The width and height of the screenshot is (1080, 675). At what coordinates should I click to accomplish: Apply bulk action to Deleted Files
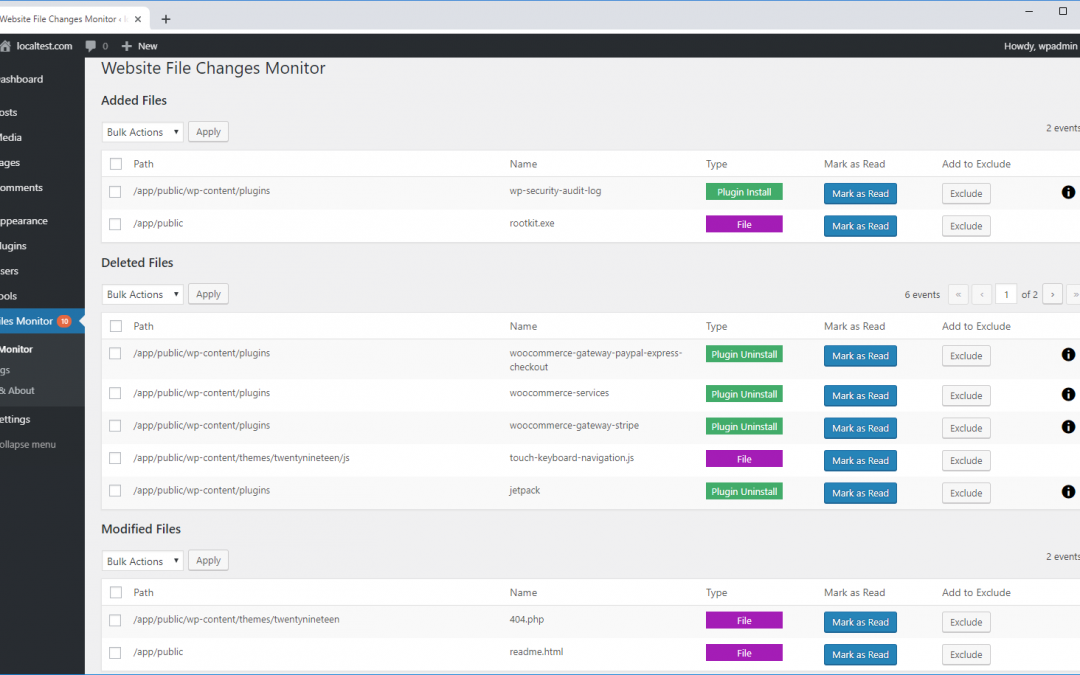pyautogui.click(x=208, y=294)
